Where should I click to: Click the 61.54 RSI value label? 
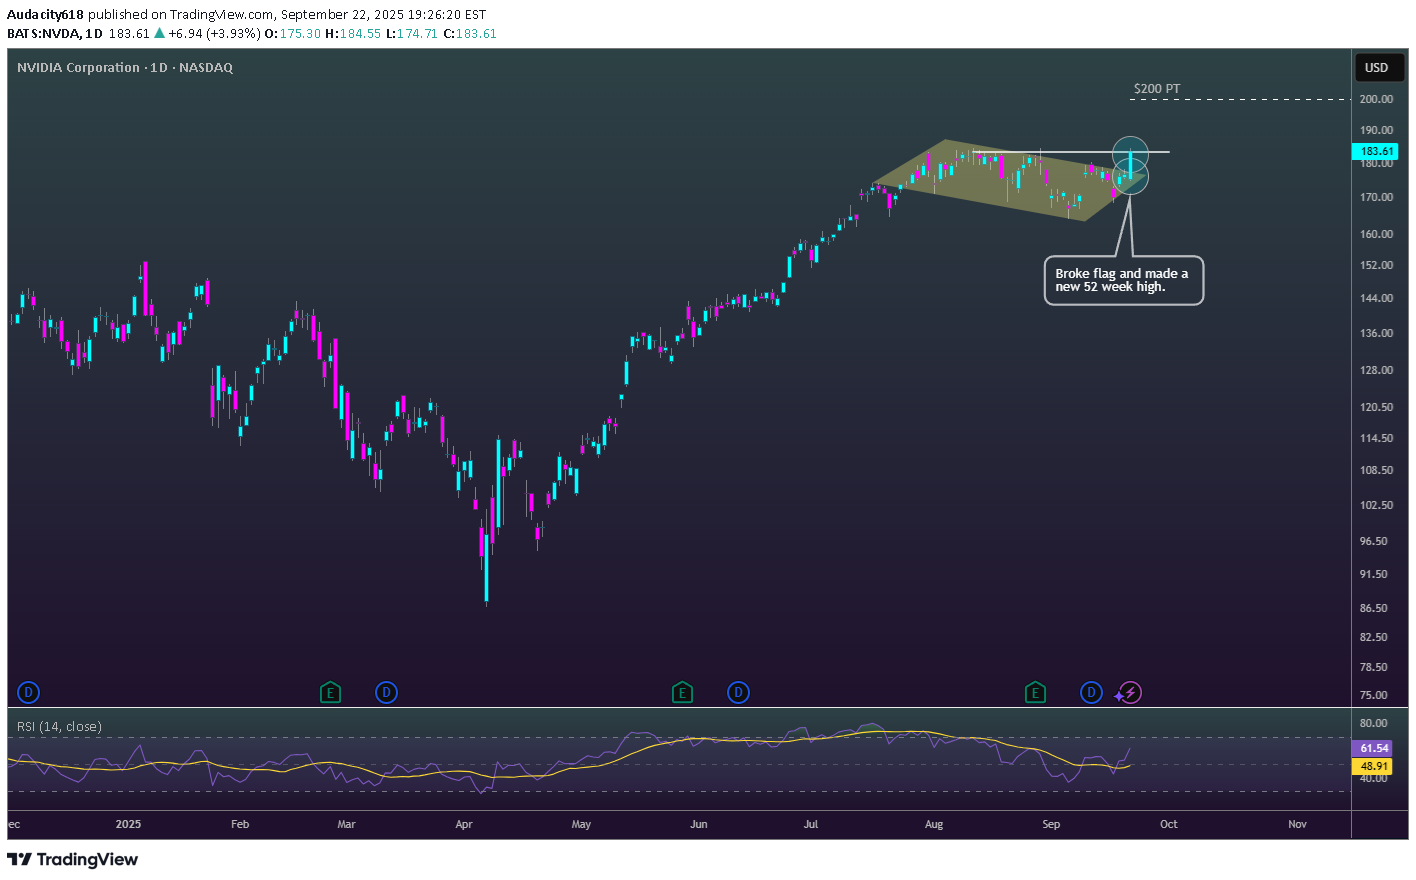pos(1373,748)
